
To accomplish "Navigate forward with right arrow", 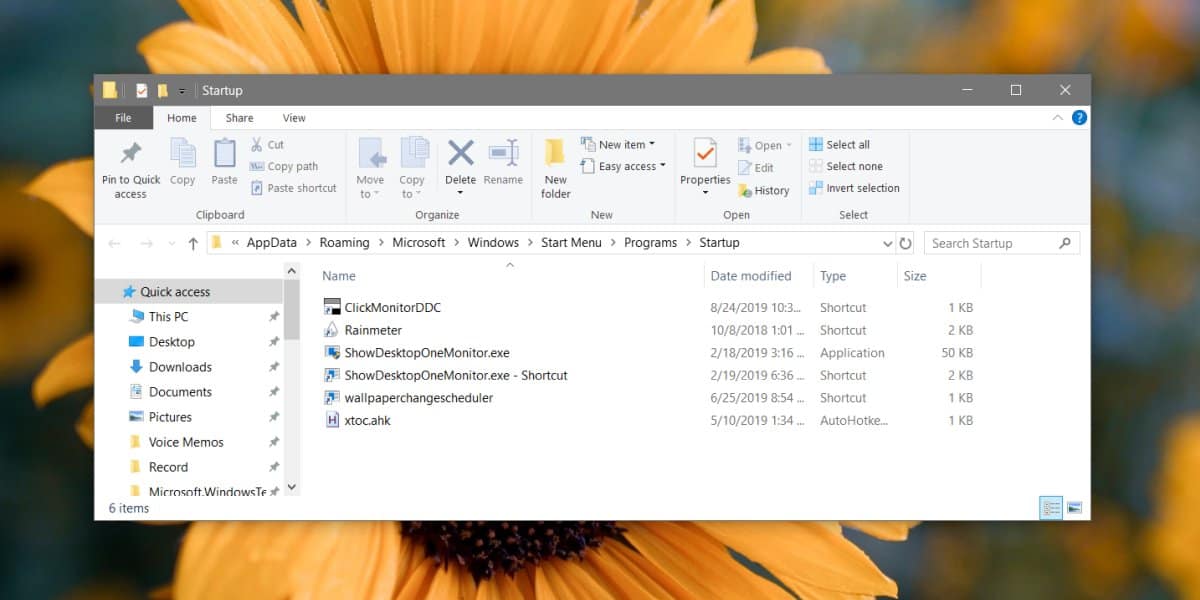I will pyautogui.click(x=146, y=243).
